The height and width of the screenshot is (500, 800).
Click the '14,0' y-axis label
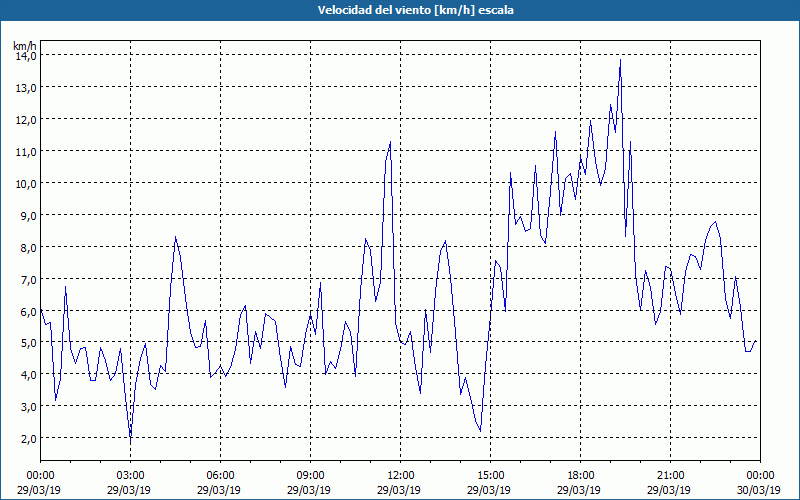tap(26, 56)
